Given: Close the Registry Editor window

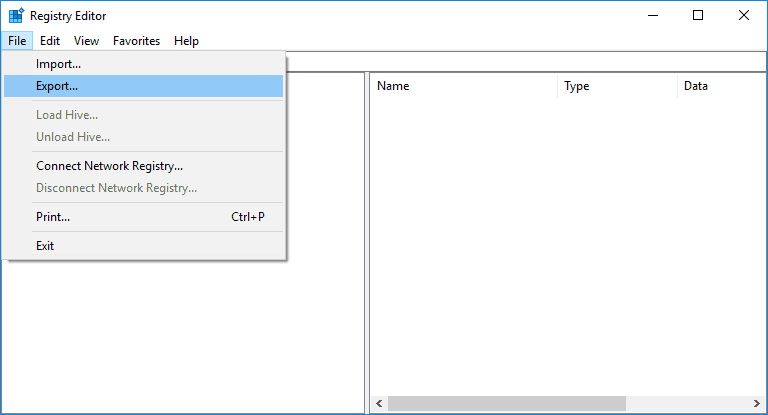Looking at the screenshot, I should 744,15.
